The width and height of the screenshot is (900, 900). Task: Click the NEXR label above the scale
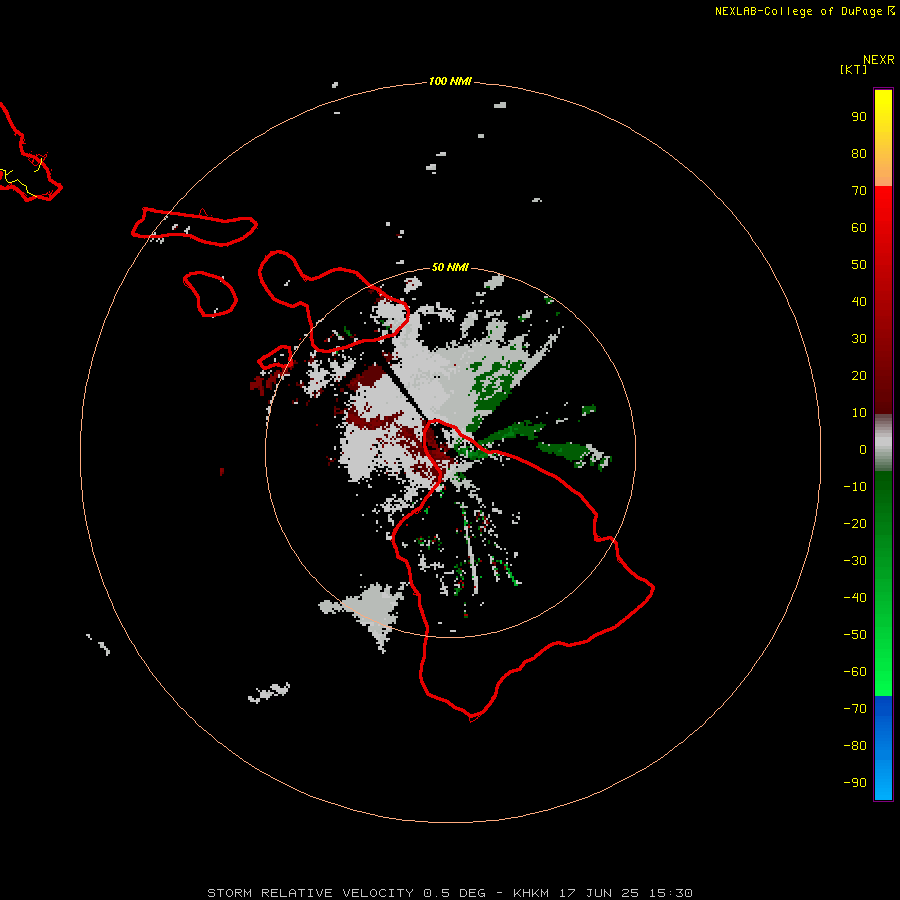[878, 60]
